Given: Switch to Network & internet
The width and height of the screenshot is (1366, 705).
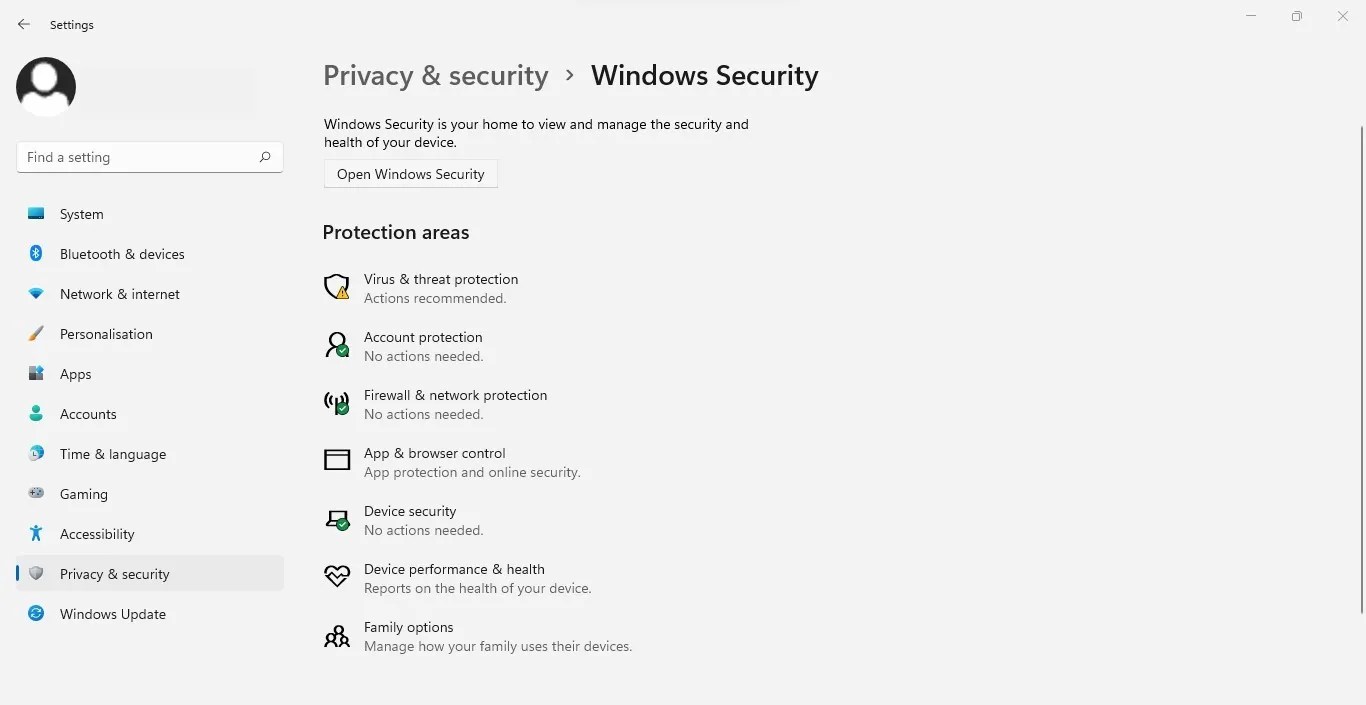Looking at the screenshot, I should pos(119,294).
